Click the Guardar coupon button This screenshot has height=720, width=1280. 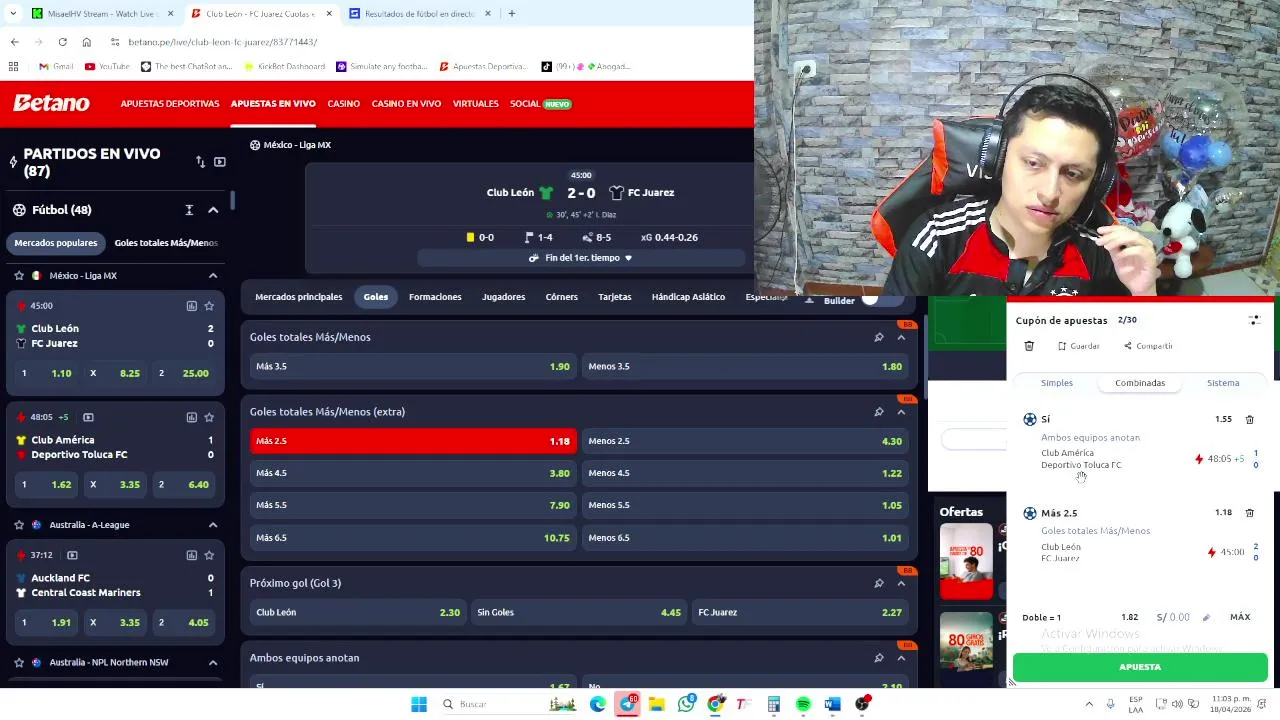(1078, 346)
